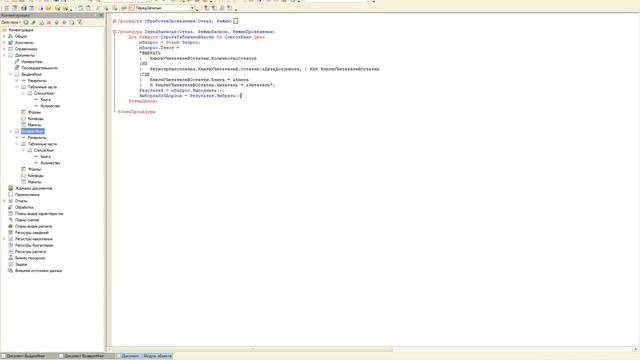
Task: Select Макеты under ВыдачаКниг
Action: tap(34, 125)
